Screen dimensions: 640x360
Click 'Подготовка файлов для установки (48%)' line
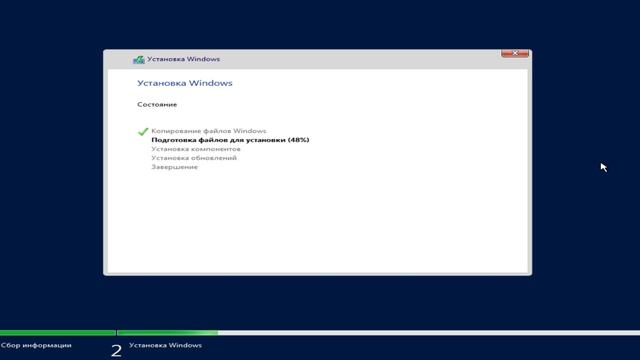230,140
